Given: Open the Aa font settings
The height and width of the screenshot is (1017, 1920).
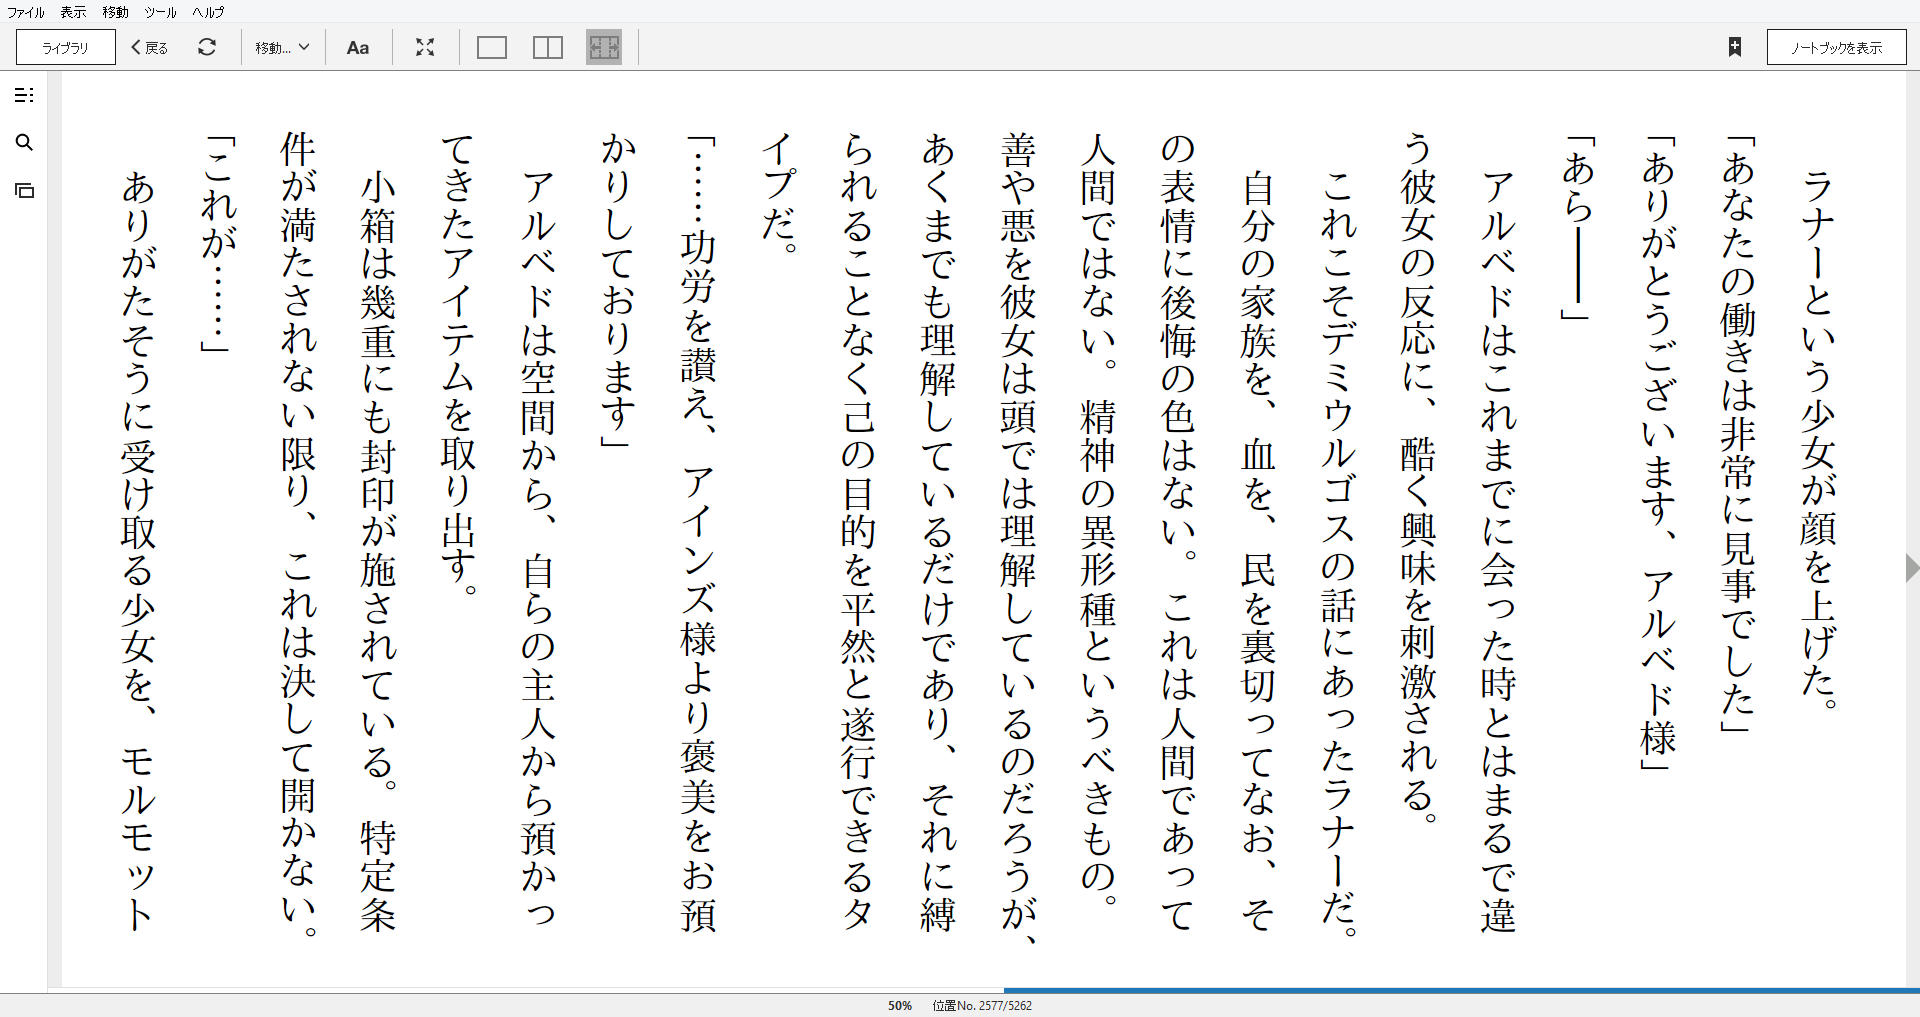Looking at the screenshot, I should click(x=358, y=47).
